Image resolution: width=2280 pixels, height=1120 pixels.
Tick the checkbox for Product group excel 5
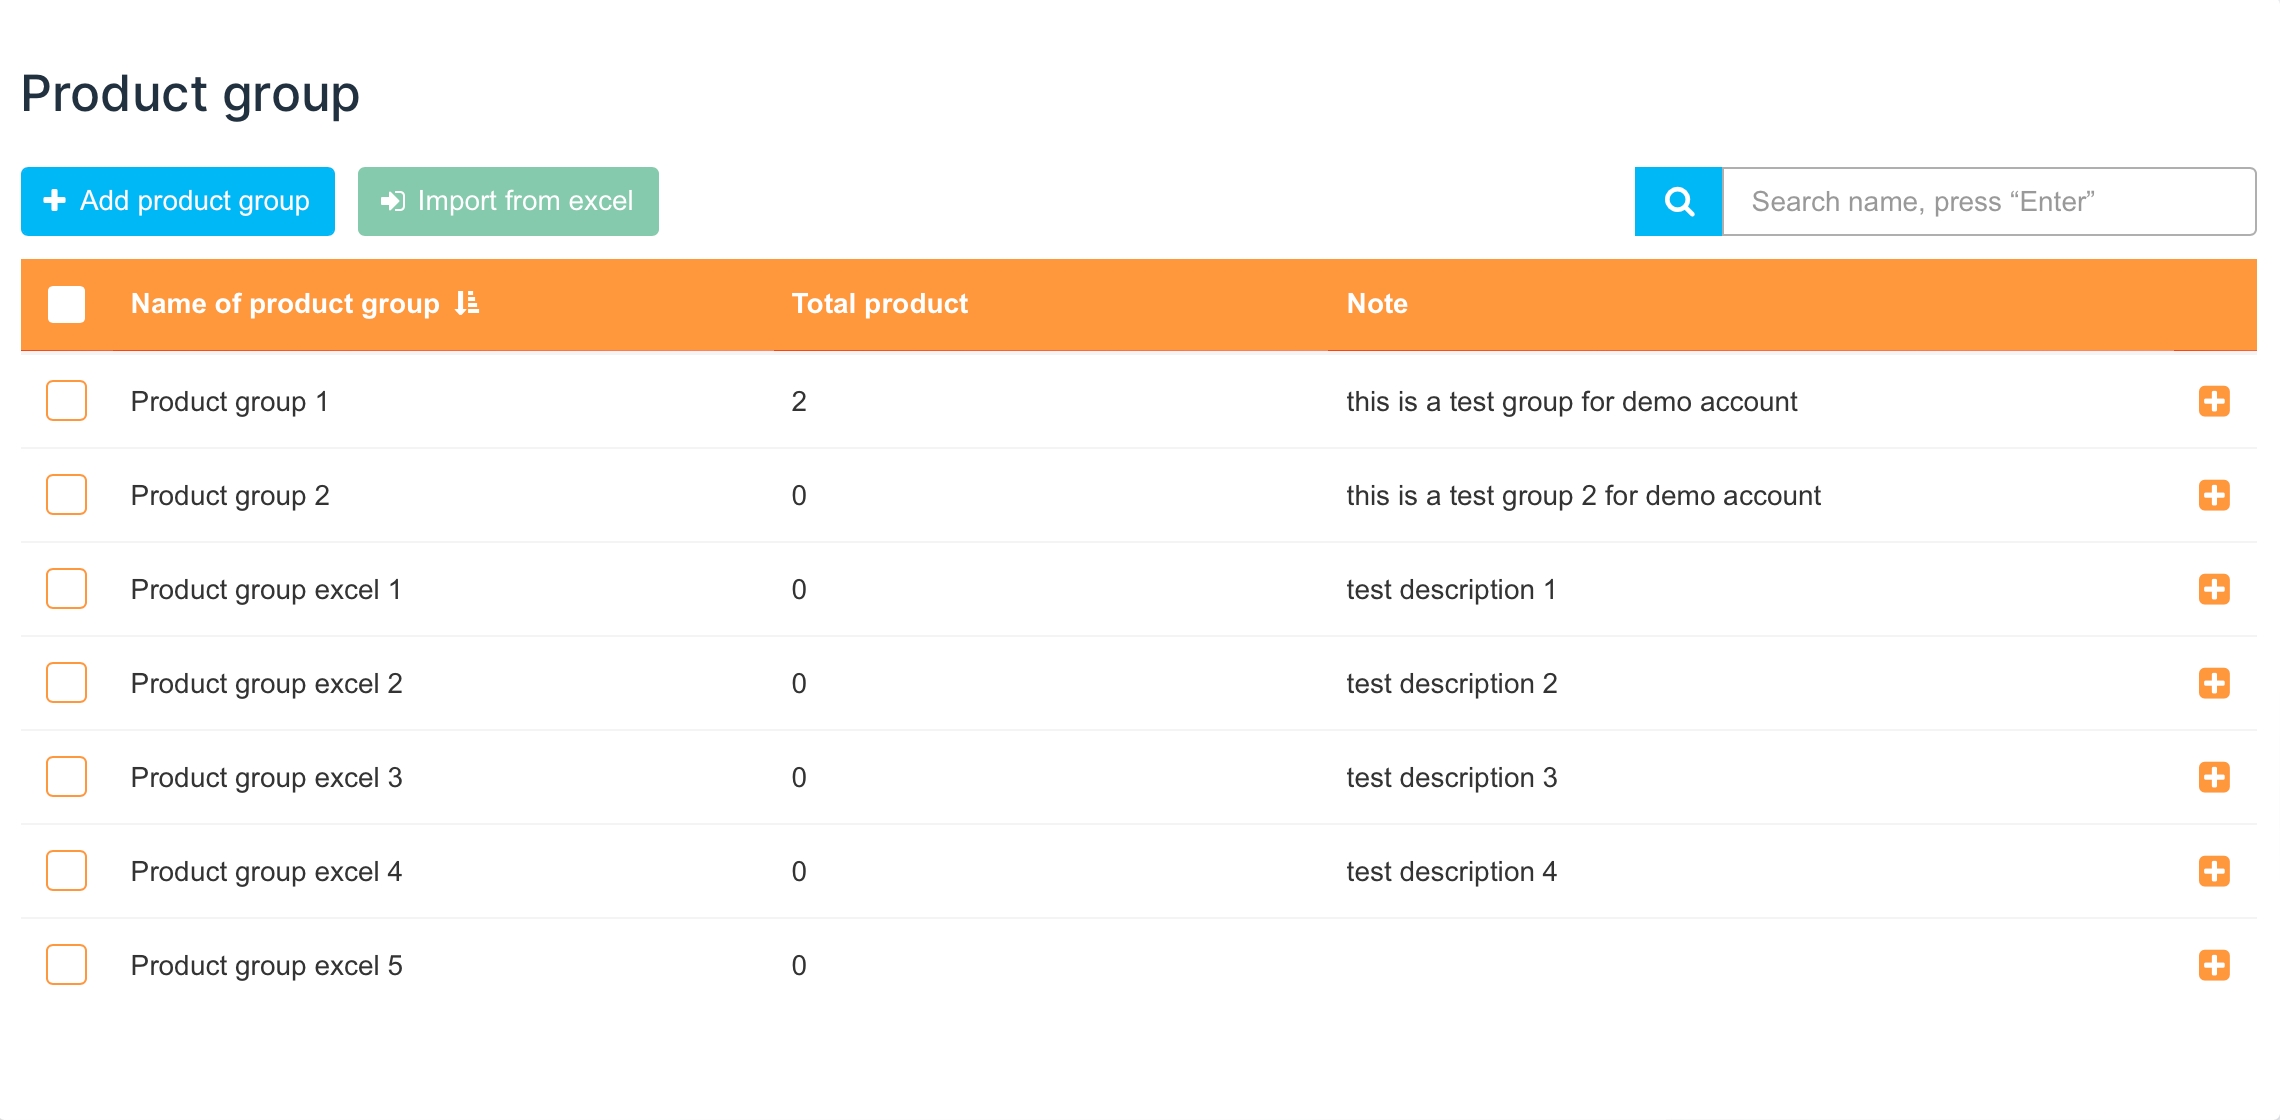tap(66, 965)
